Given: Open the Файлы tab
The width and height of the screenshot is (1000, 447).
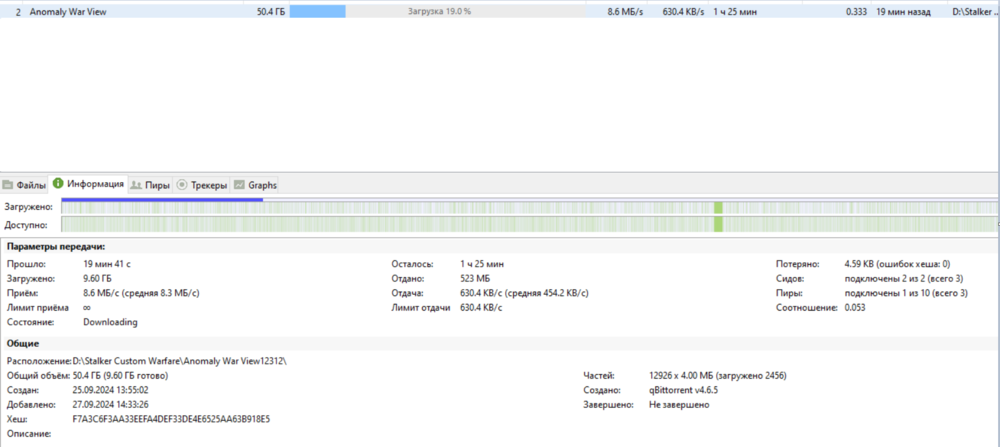Looking at the screenshot, I should click(x=25, y=186).
